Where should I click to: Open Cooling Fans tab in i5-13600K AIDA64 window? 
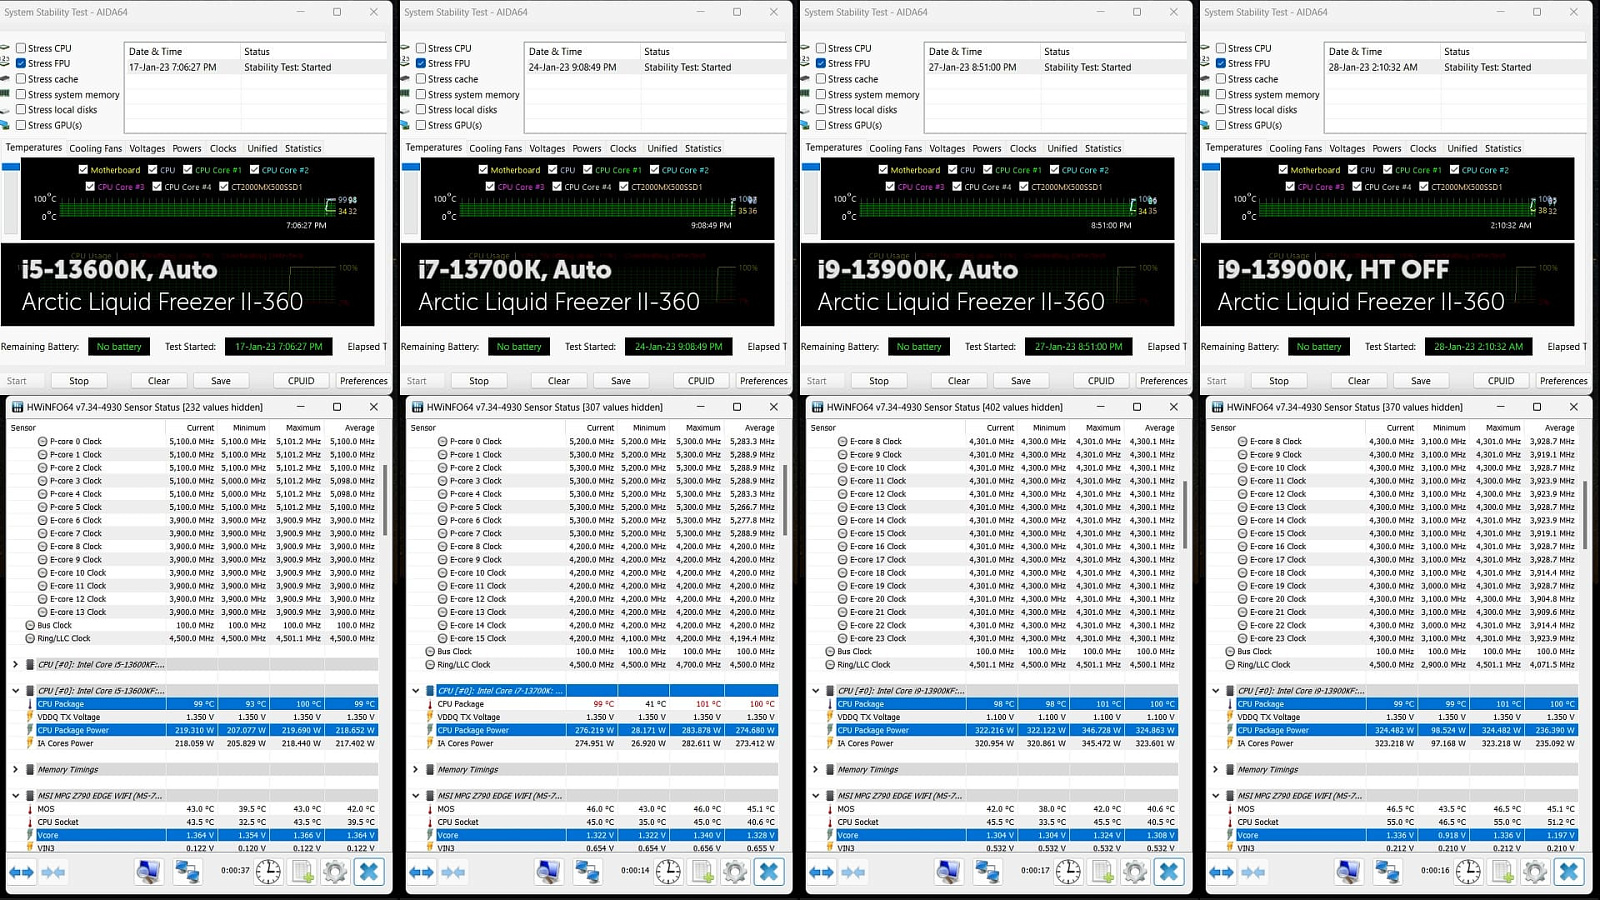96,148
